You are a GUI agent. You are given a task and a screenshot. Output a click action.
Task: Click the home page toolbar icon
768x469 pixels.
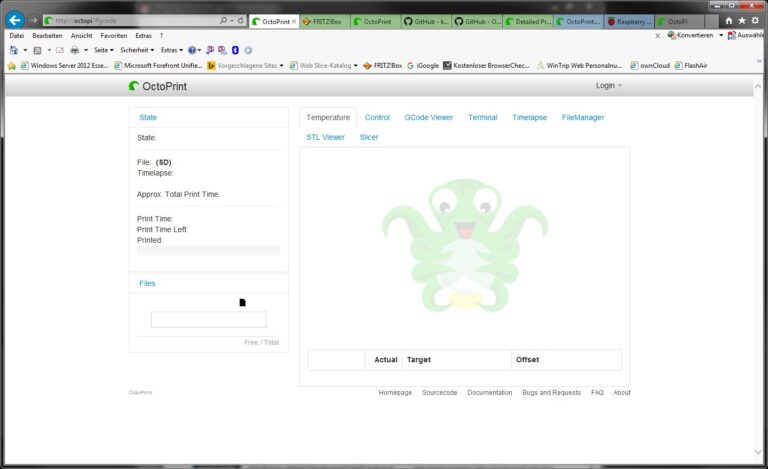tap(14, 50)
